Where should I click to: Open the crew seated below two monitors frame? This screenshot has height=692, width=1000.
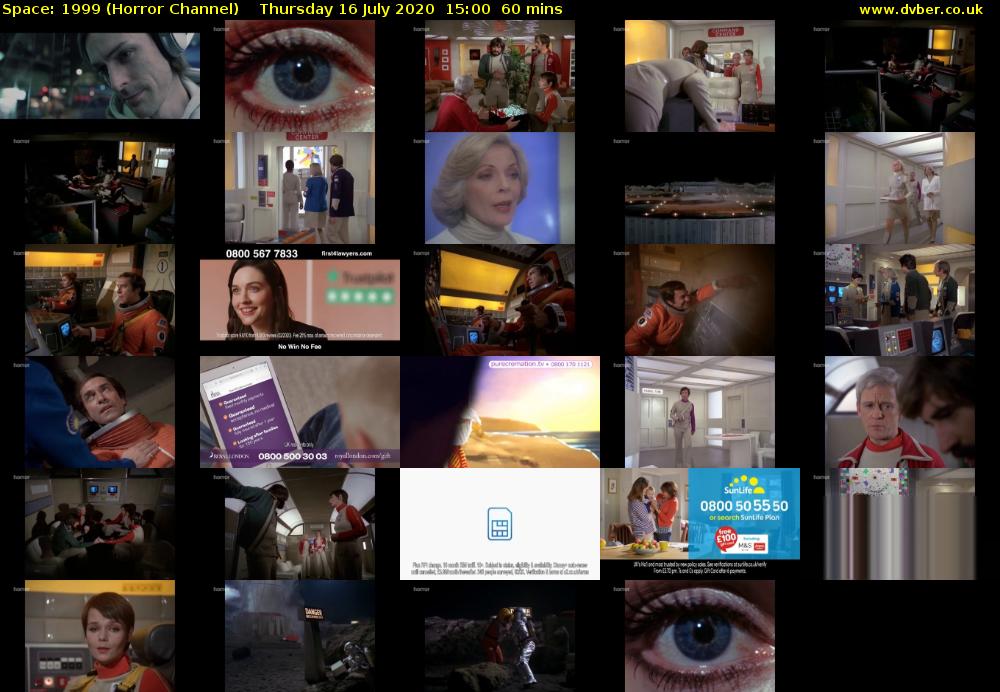[99, 524]
